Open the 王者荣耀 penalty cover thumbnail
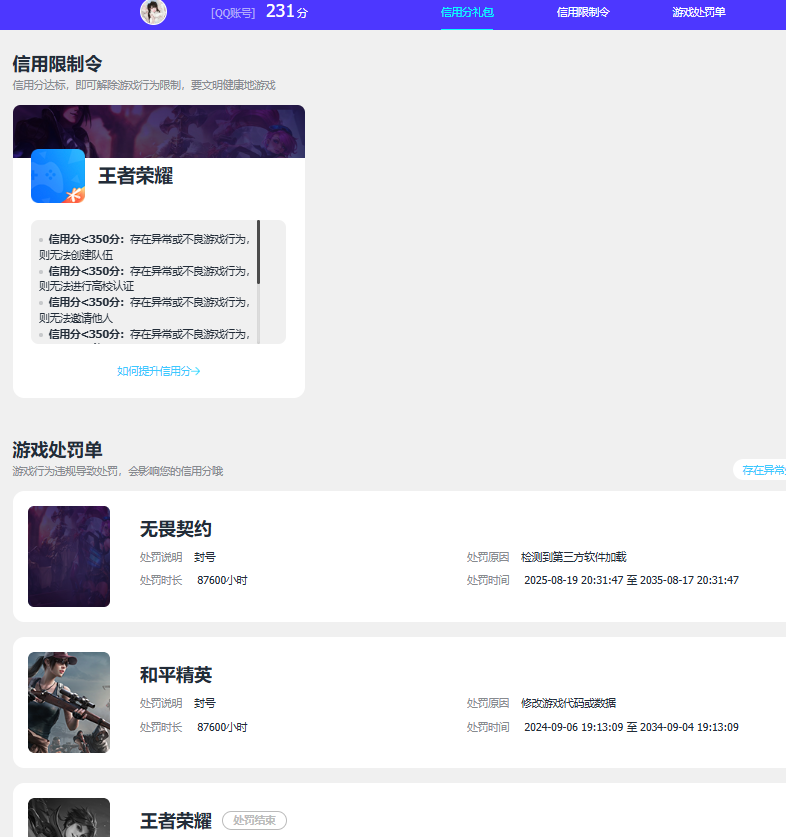The width and height of the screenshot is (786, 837). coord(69,817)
